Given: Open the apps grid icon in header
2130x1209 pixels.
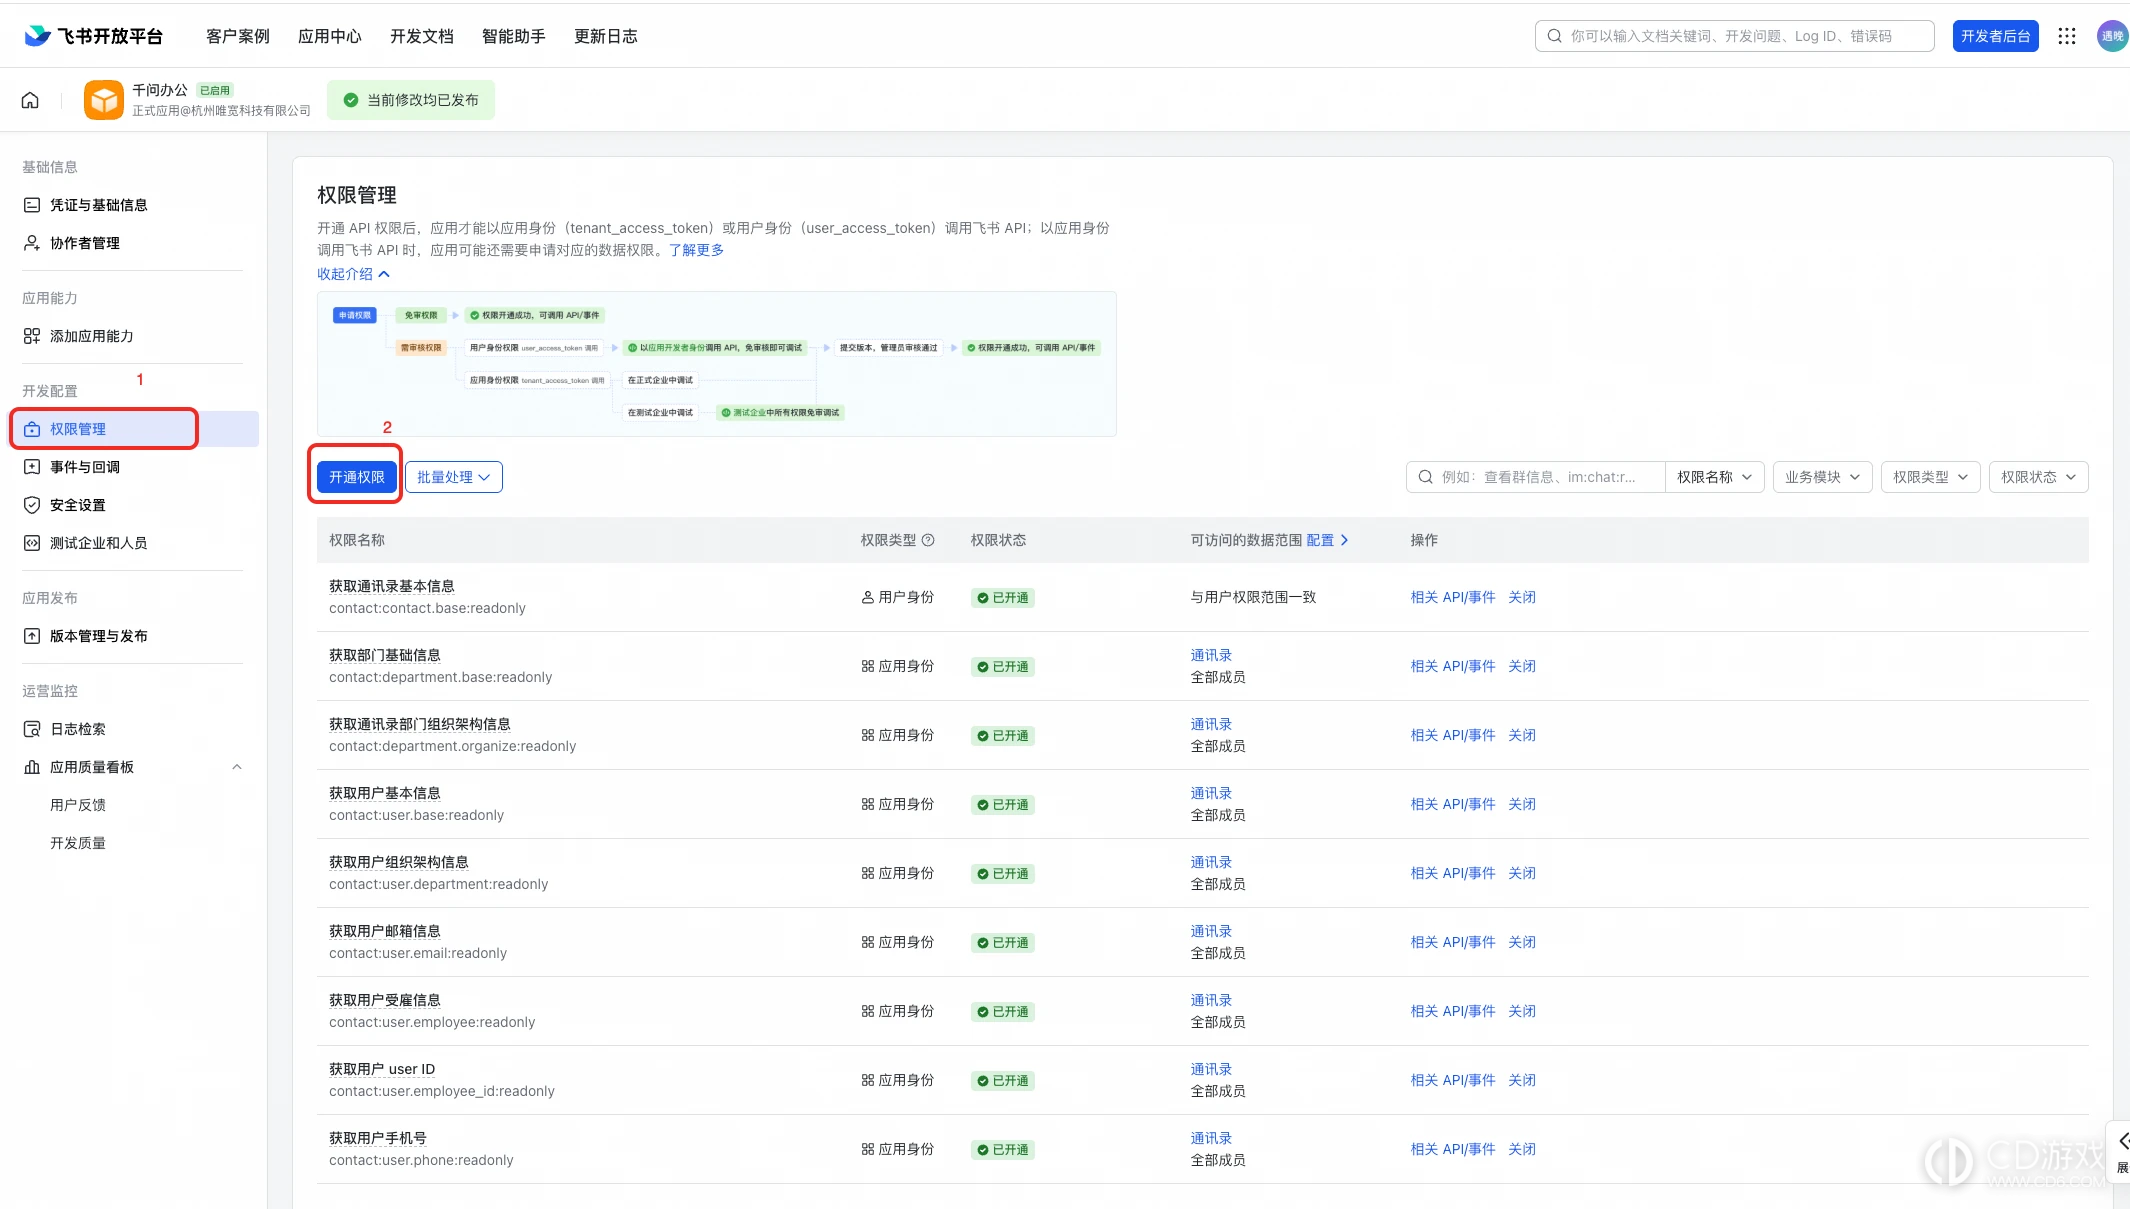Looking at the screenshot, I should pyautogui.click(x=2067, y=36).
